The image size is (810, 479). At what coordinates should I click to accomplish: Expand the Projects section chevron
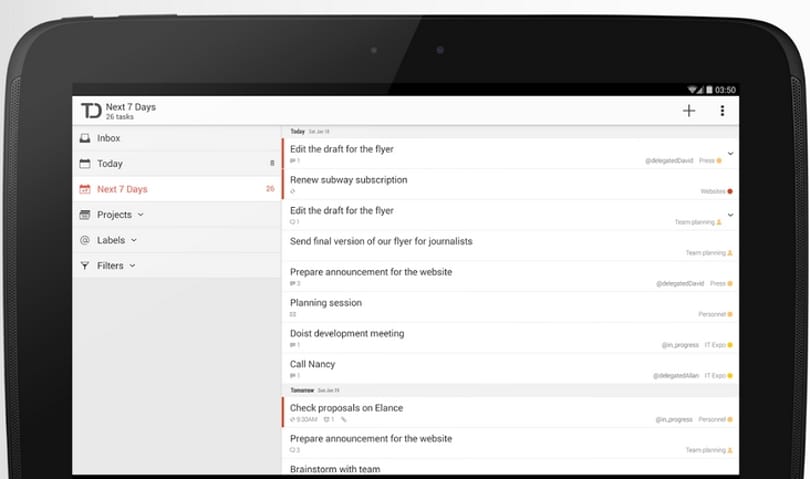click(x=141, y=214)
